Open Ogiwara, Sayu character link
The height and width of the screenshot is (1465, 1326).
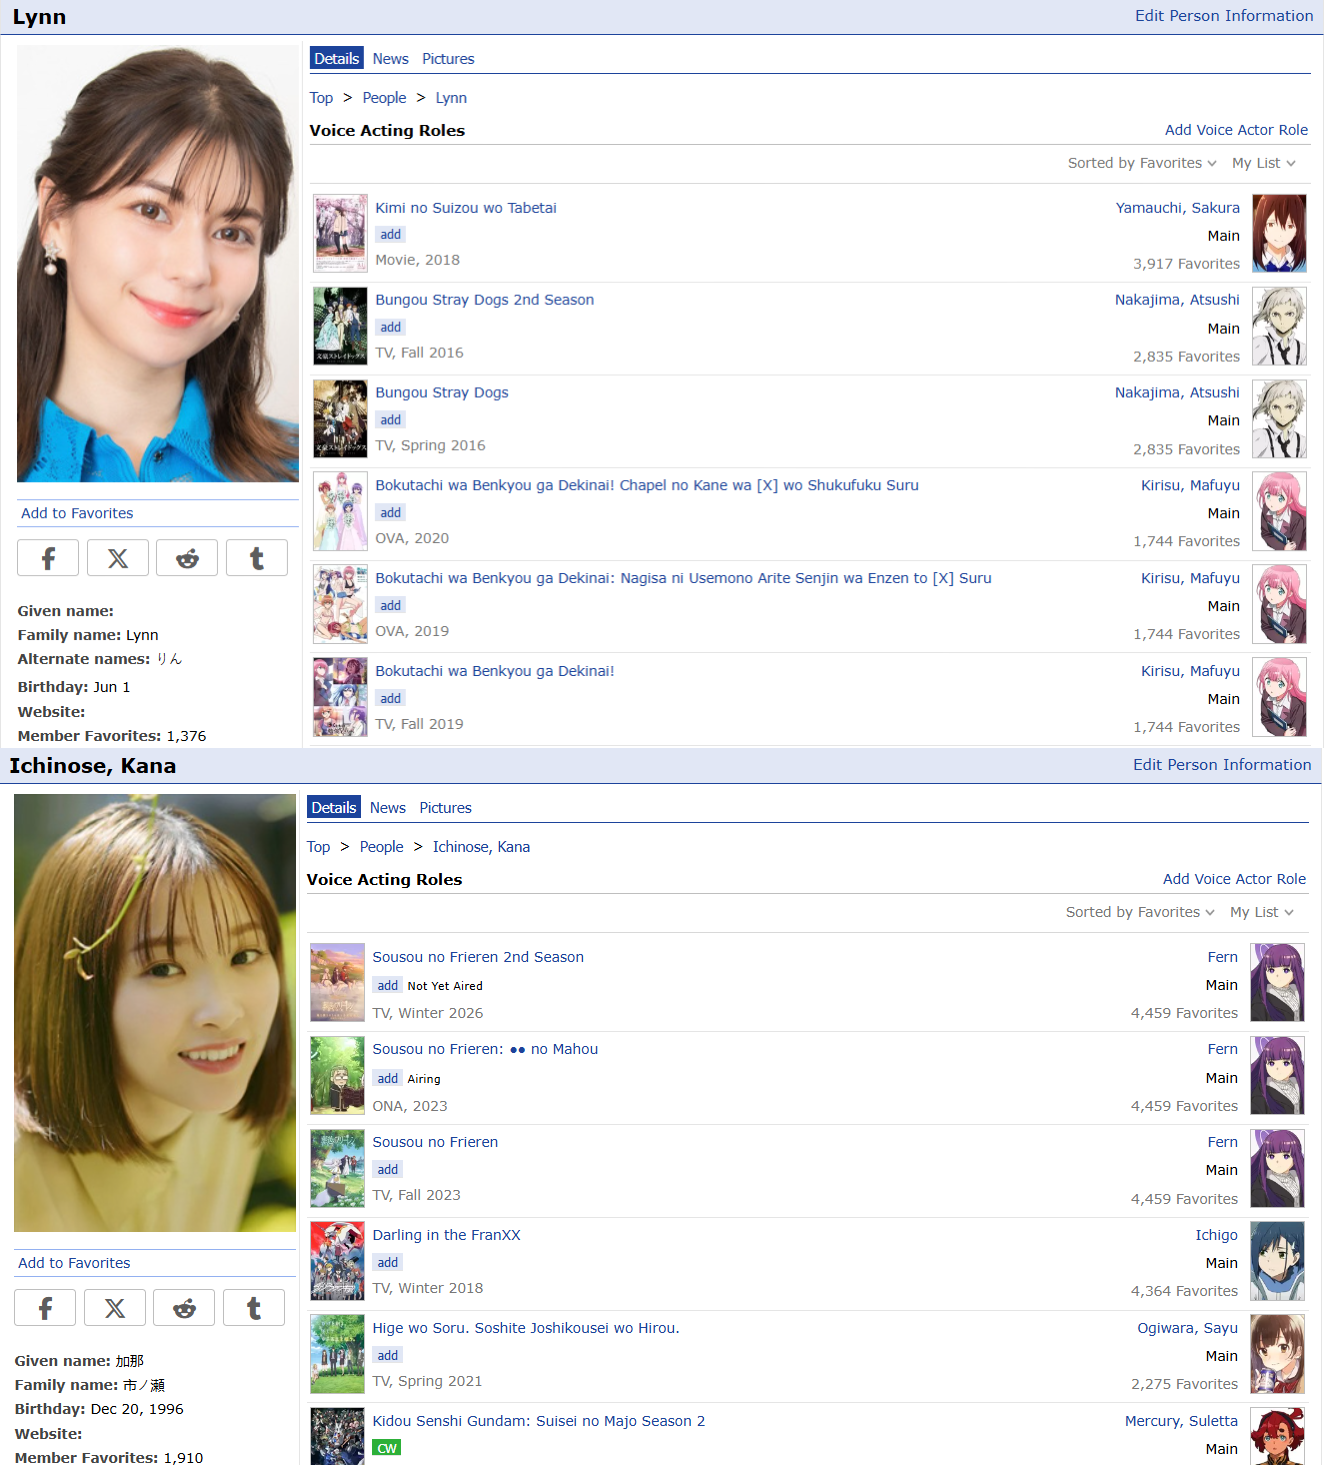[1187, 1328]
